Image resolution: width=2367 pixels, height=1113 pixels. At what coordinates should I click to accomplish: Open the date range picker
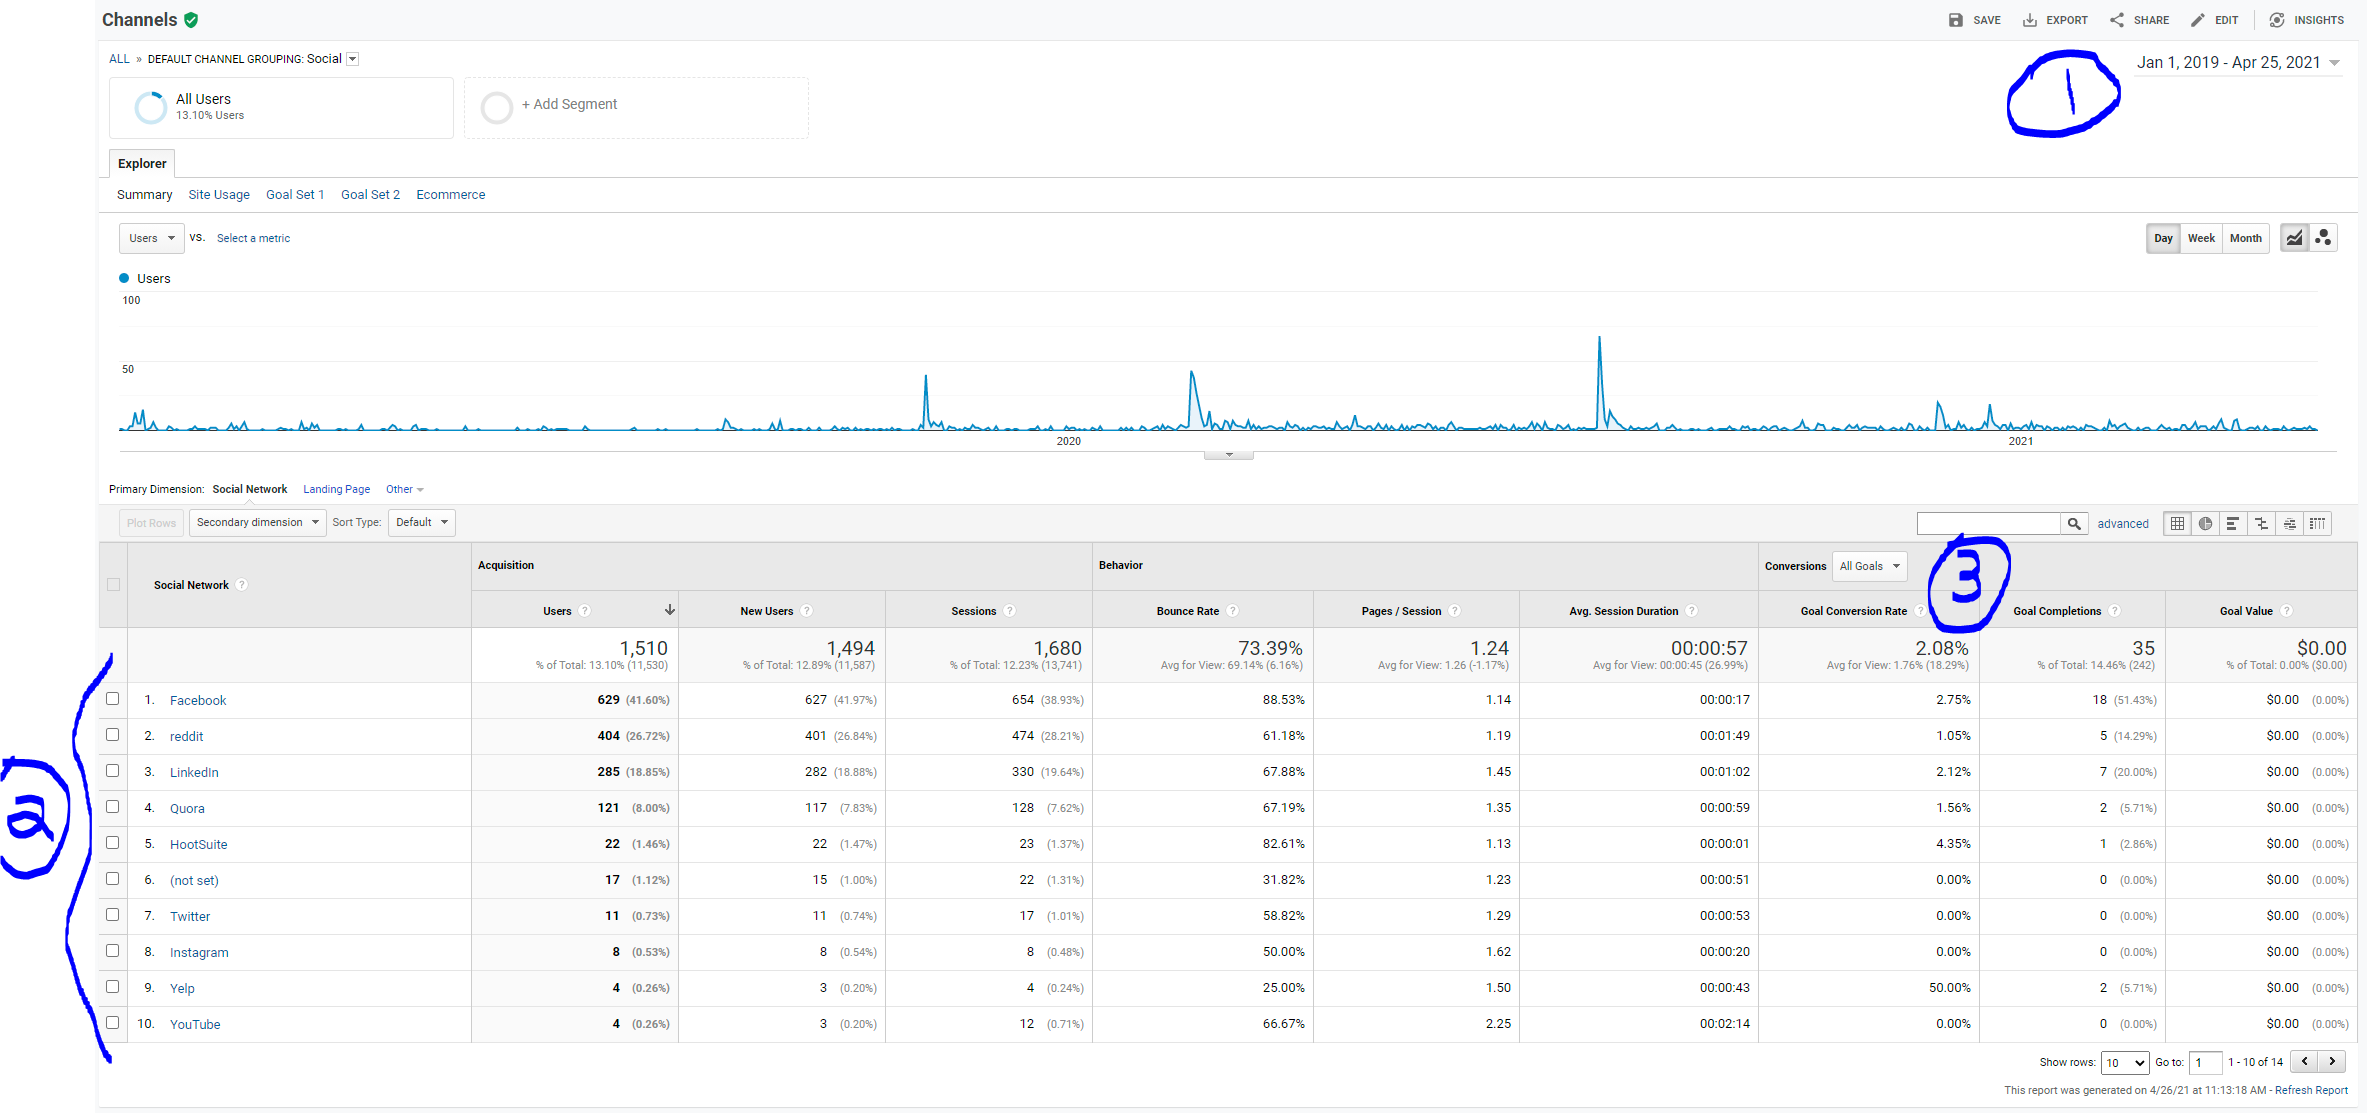coord(2238,62)
